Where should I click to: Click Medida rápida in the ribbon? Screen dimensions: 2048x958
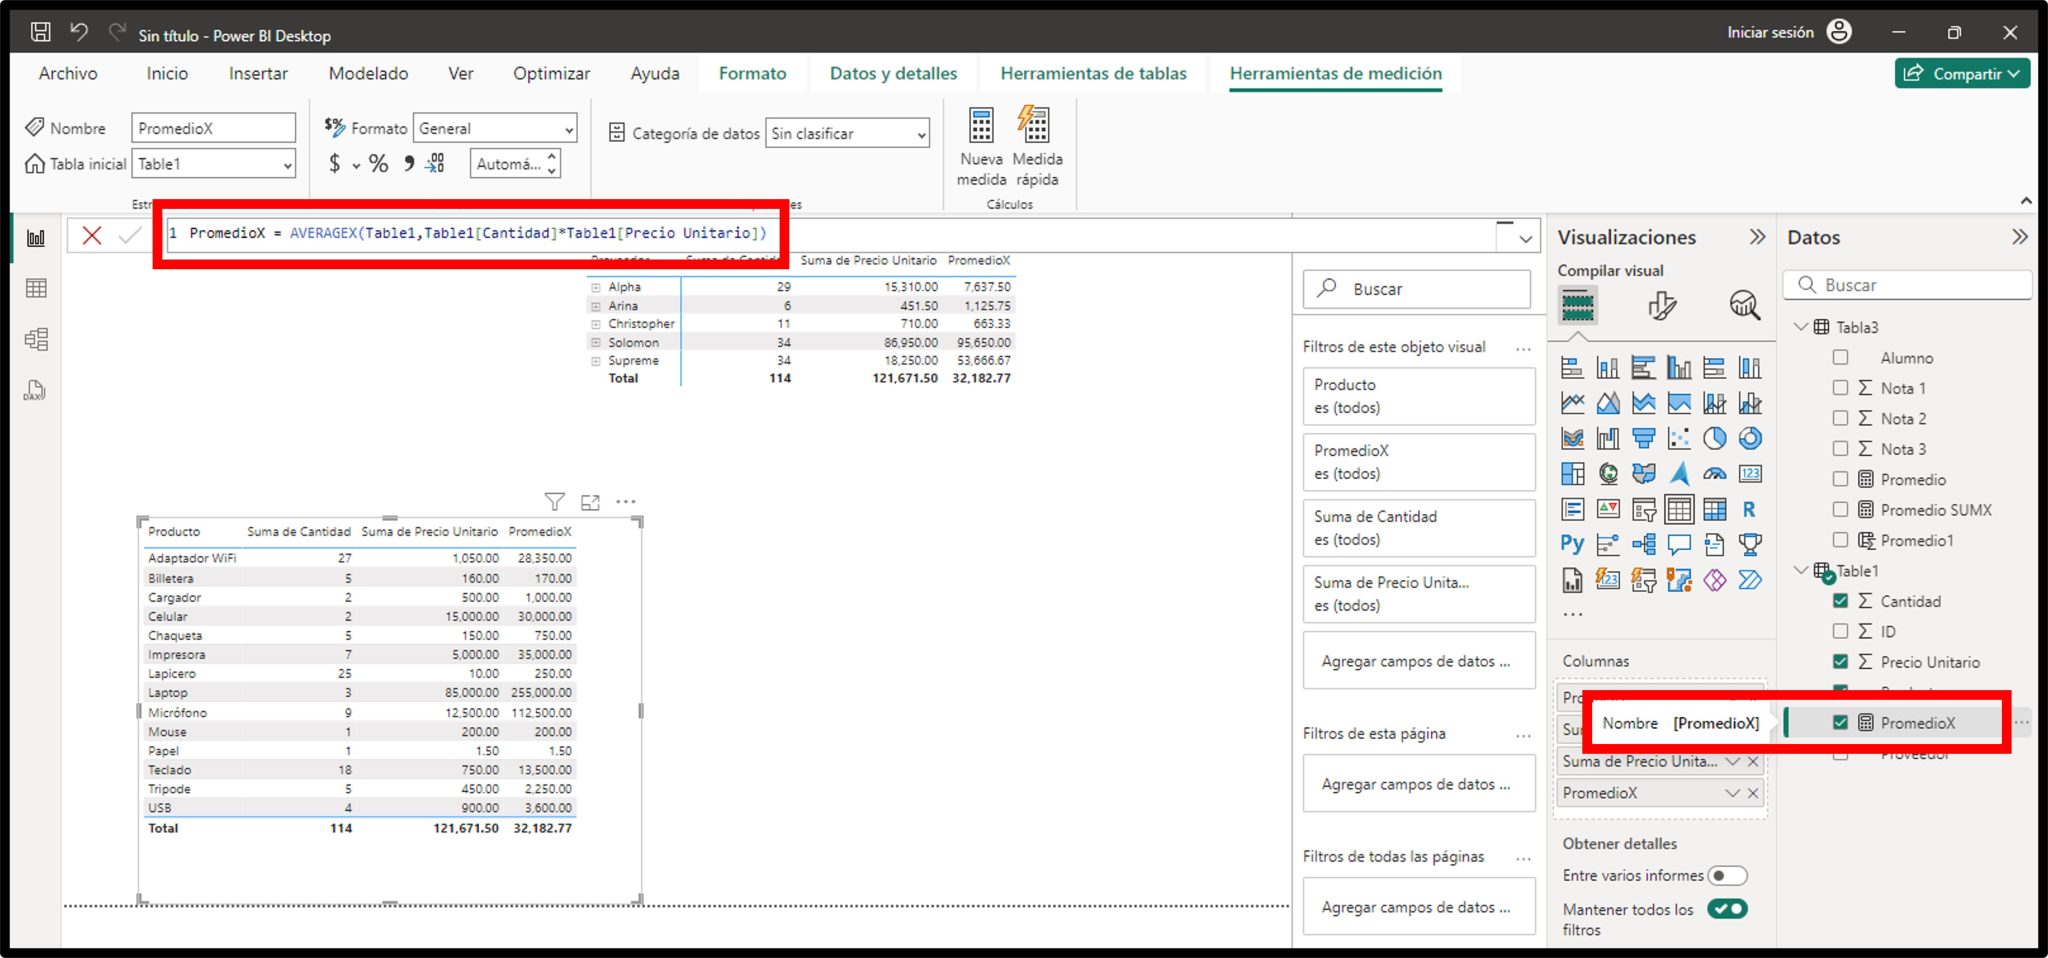[x=1036, y=147]
